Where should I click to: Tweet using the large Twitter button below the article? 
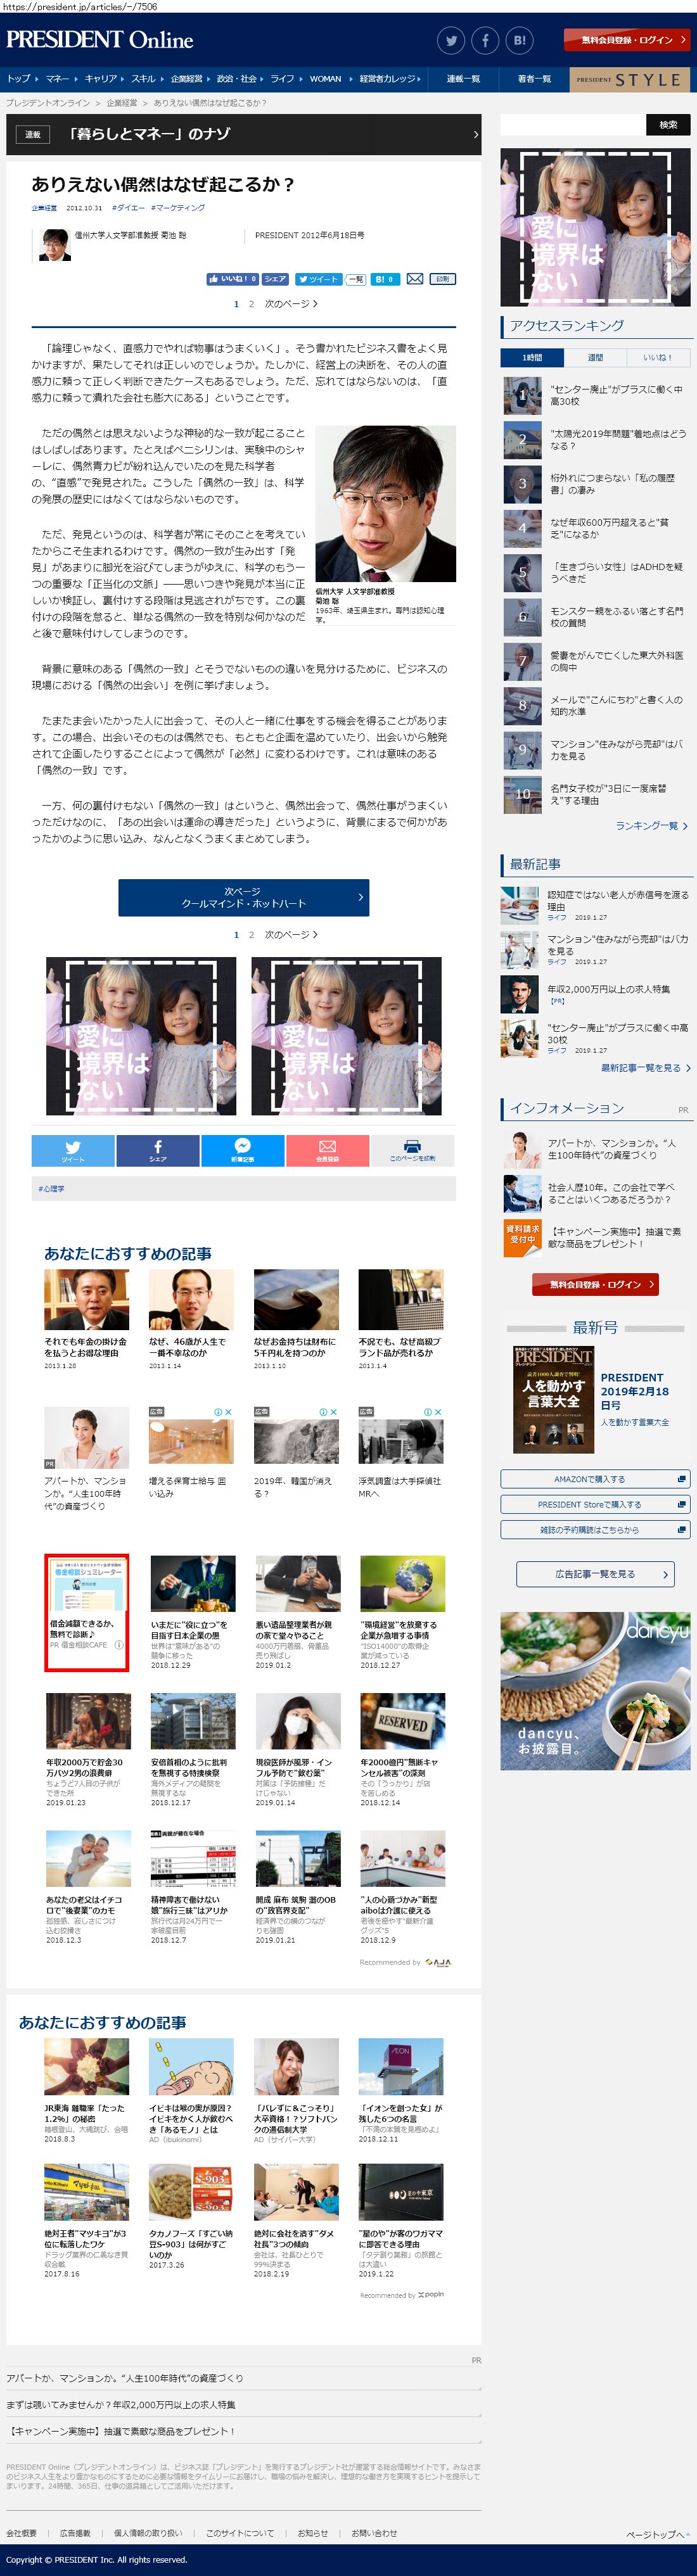tap(73, 1150)
